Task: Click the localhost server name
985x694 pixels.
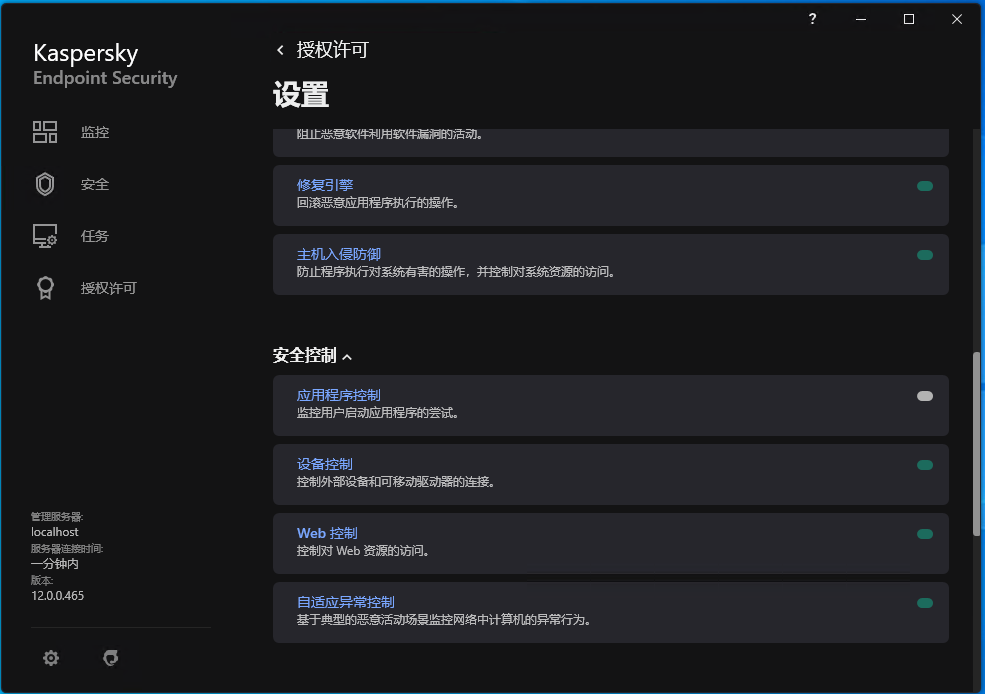Action: (55, 532)
